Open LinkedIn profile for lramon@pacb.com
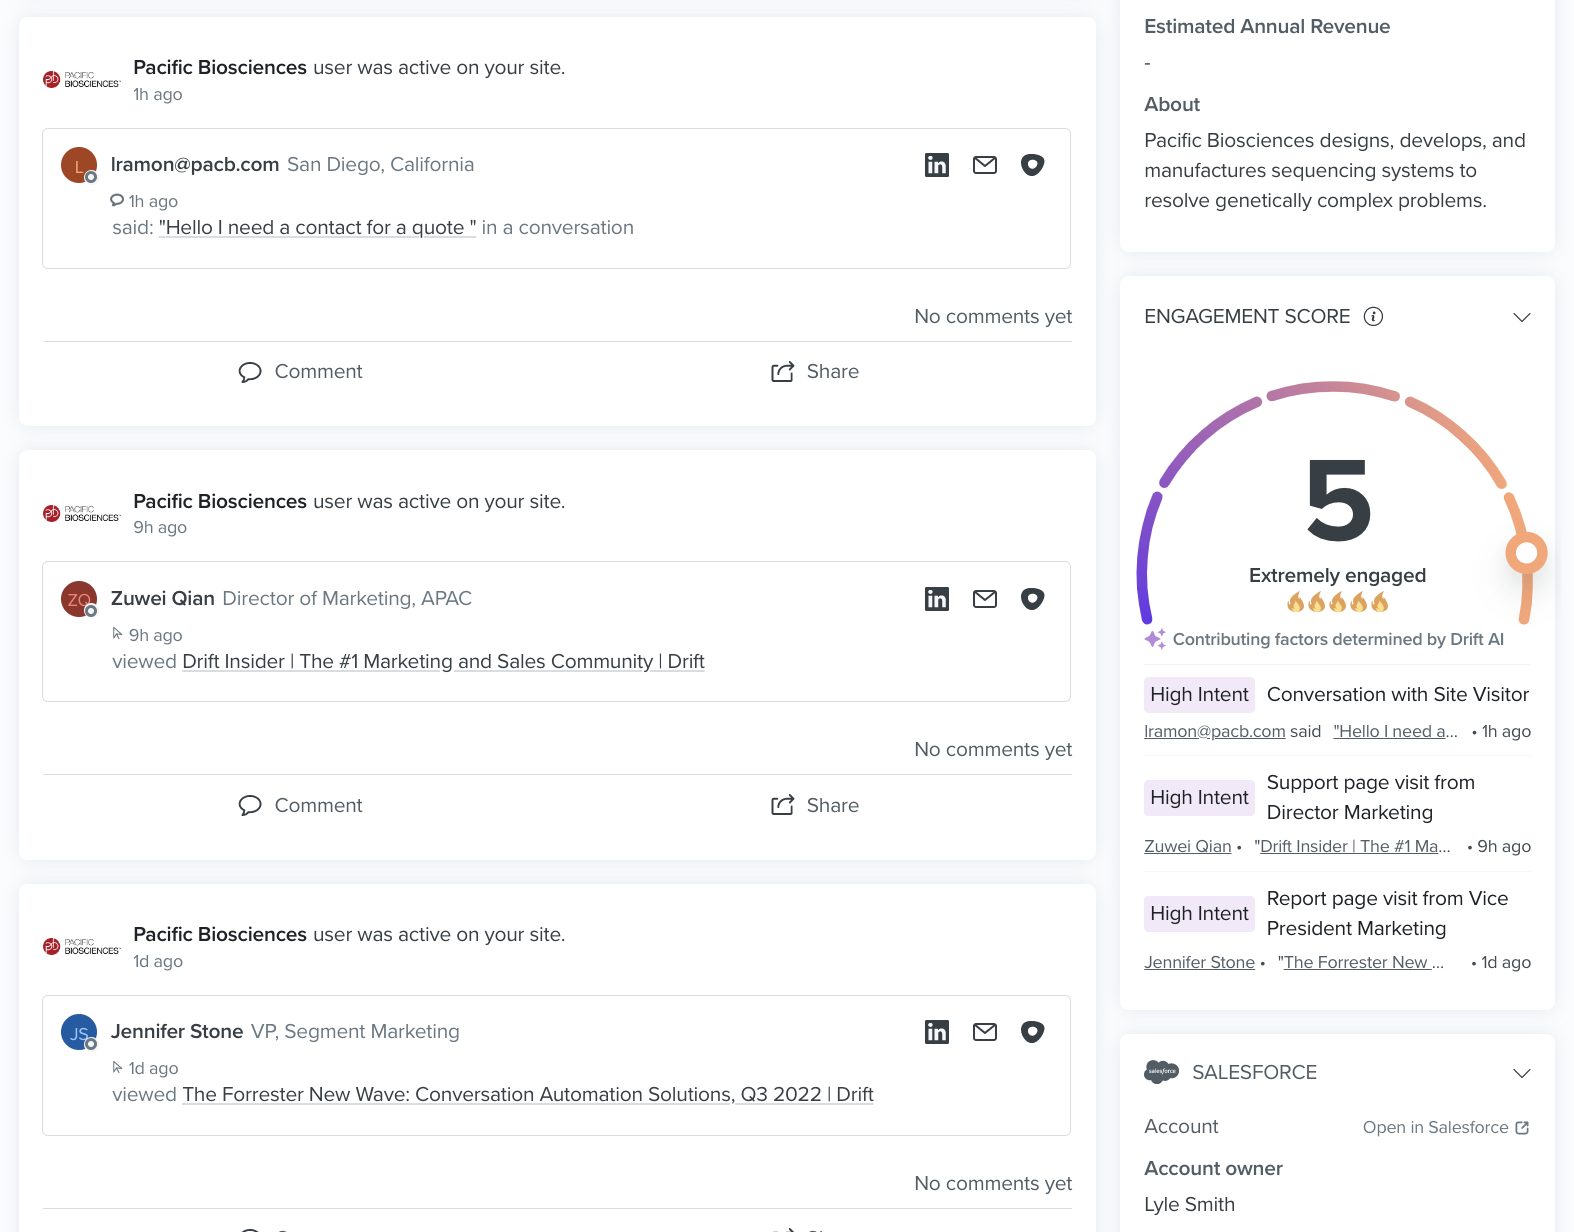This screenshot has width=1574, height=1232. pos(937,165)
